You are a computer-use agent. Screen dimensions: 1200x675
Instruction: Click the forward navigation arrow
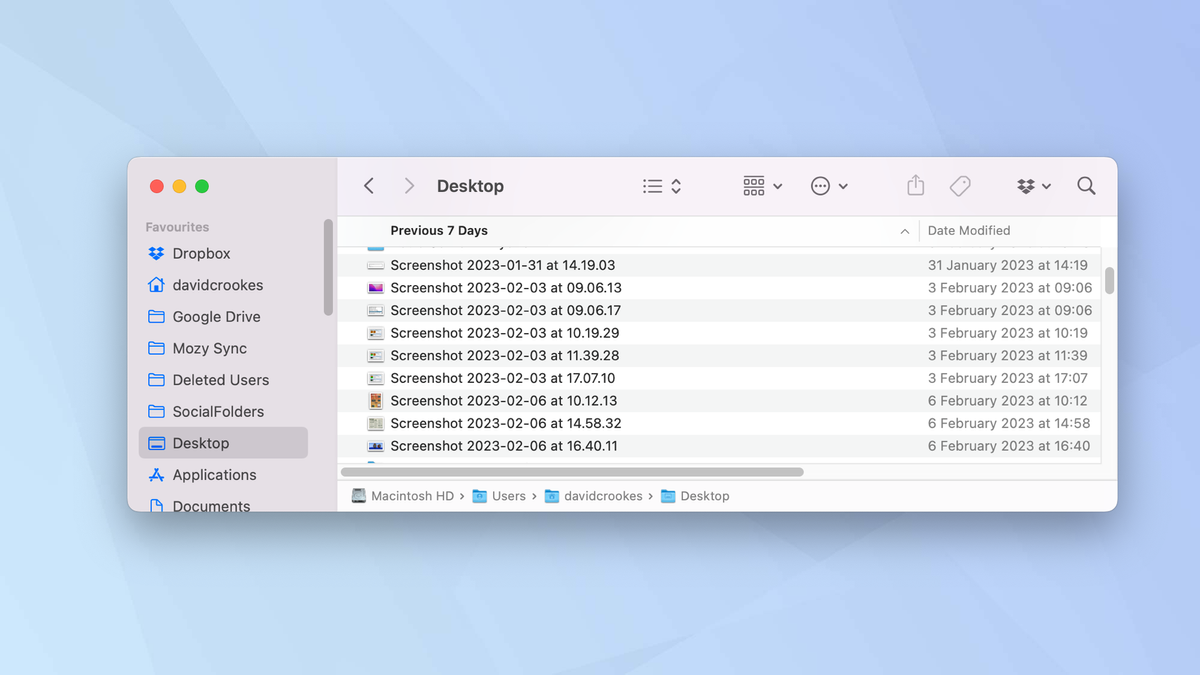pyautogui.click(x=408, y=185)
